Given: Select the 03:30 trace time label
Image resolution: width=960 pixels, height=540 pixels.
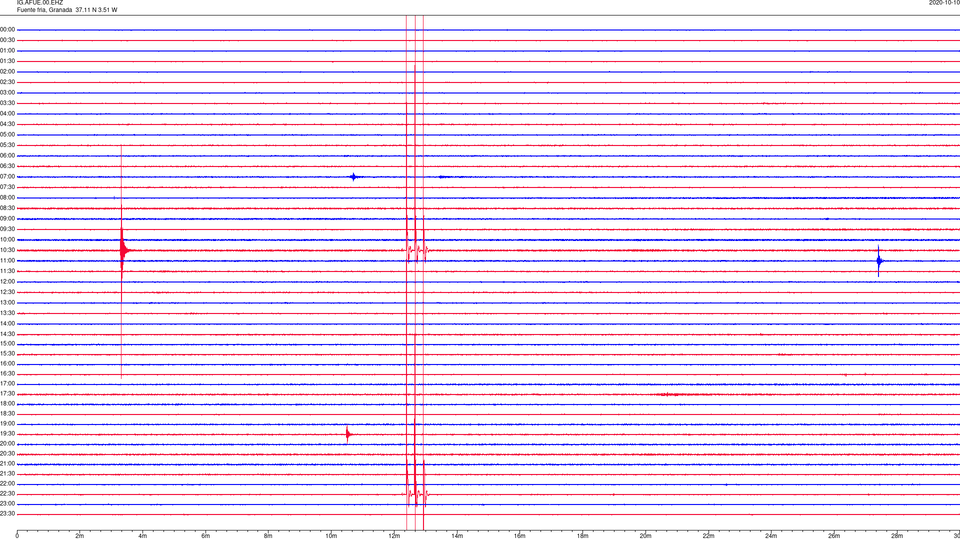Looking at the screenshot, I should 8,103.
